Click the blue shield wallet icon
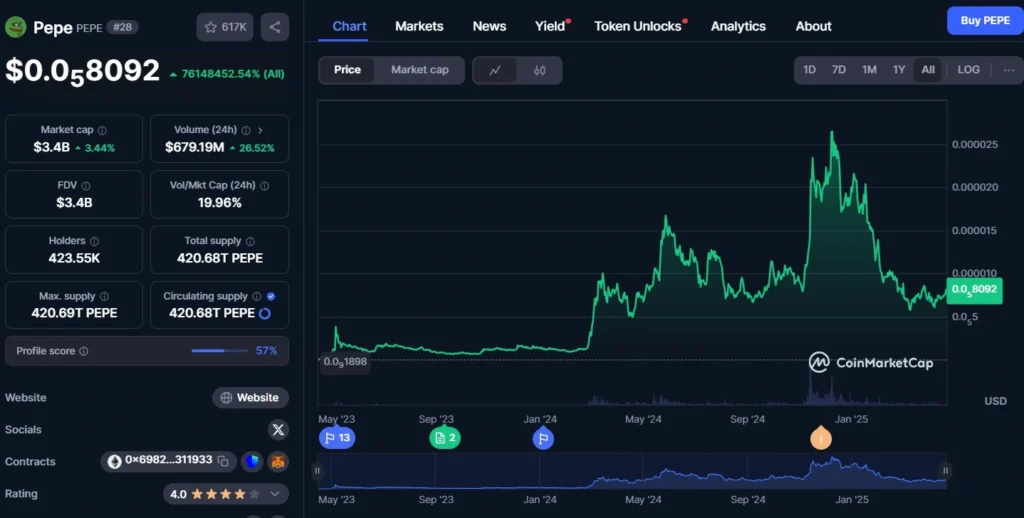The width and height of the screenshot is (1024, 518). 251,462
